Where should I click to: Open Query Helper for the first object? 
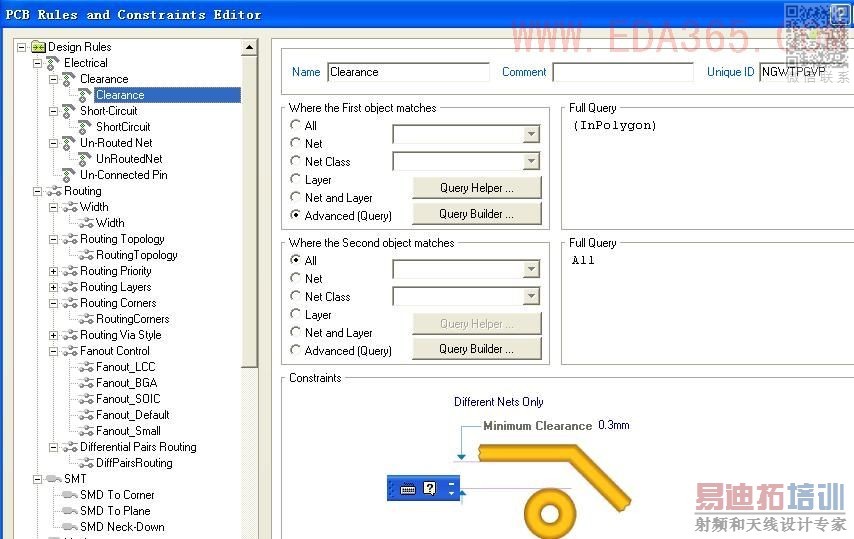pyautogui.click(x=477, y=188)
